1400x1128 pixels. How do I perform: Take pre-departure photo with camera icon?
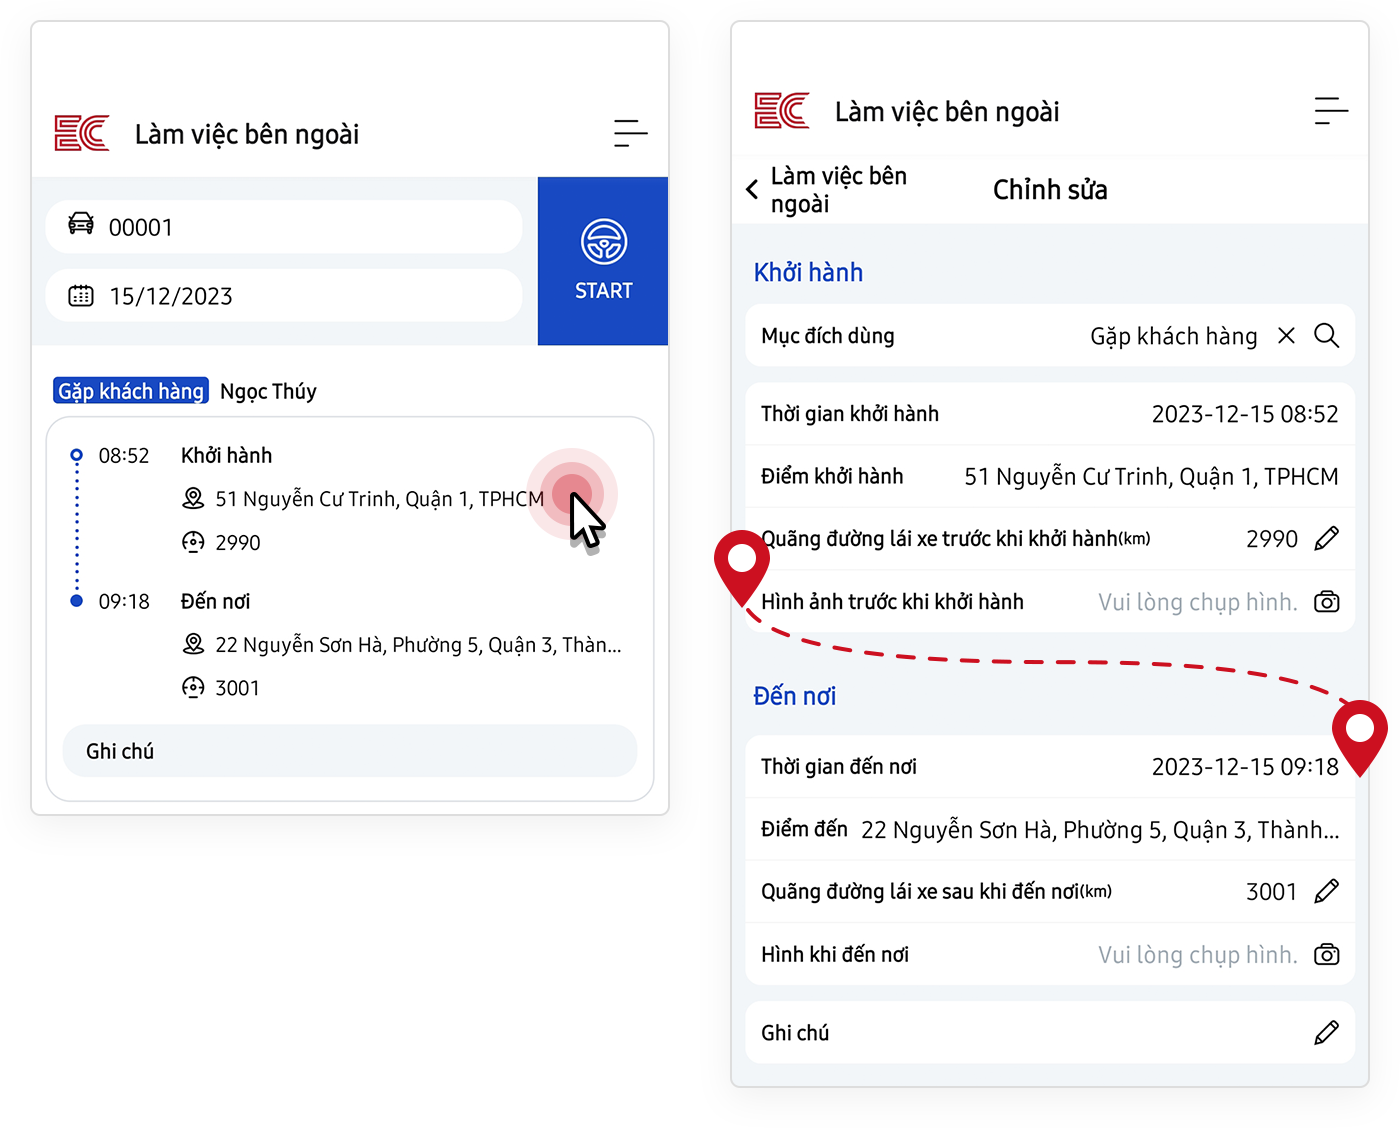click(x=1326, y=602)
